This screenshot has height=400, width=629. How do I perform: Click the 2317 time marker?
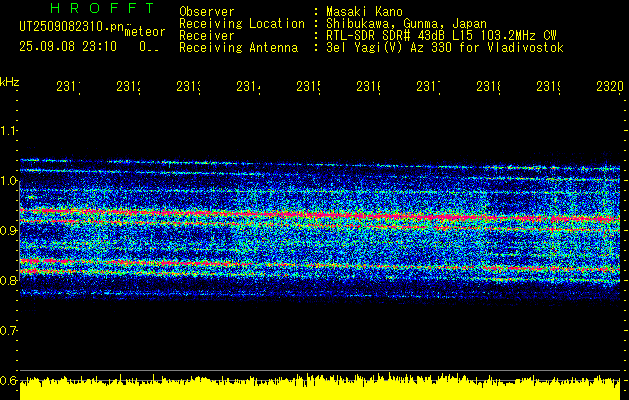[x=428, y=87]
